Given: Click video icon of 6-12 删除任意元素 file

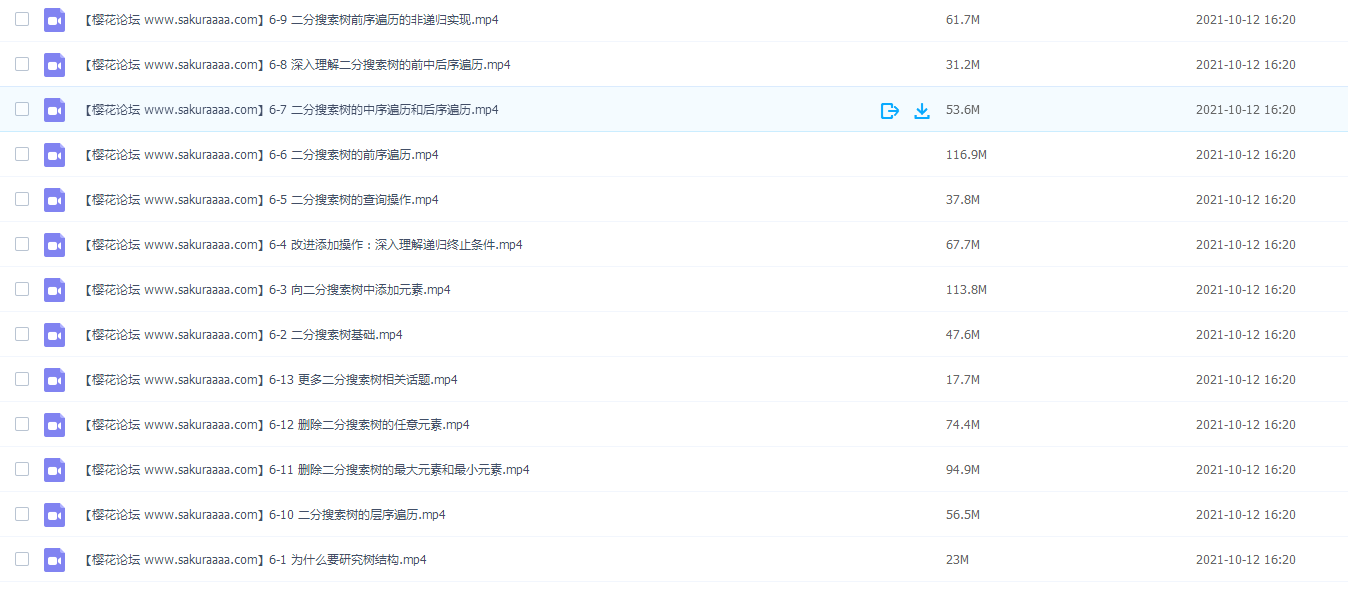Looking at the screenshot, I should tap(54, 425).
